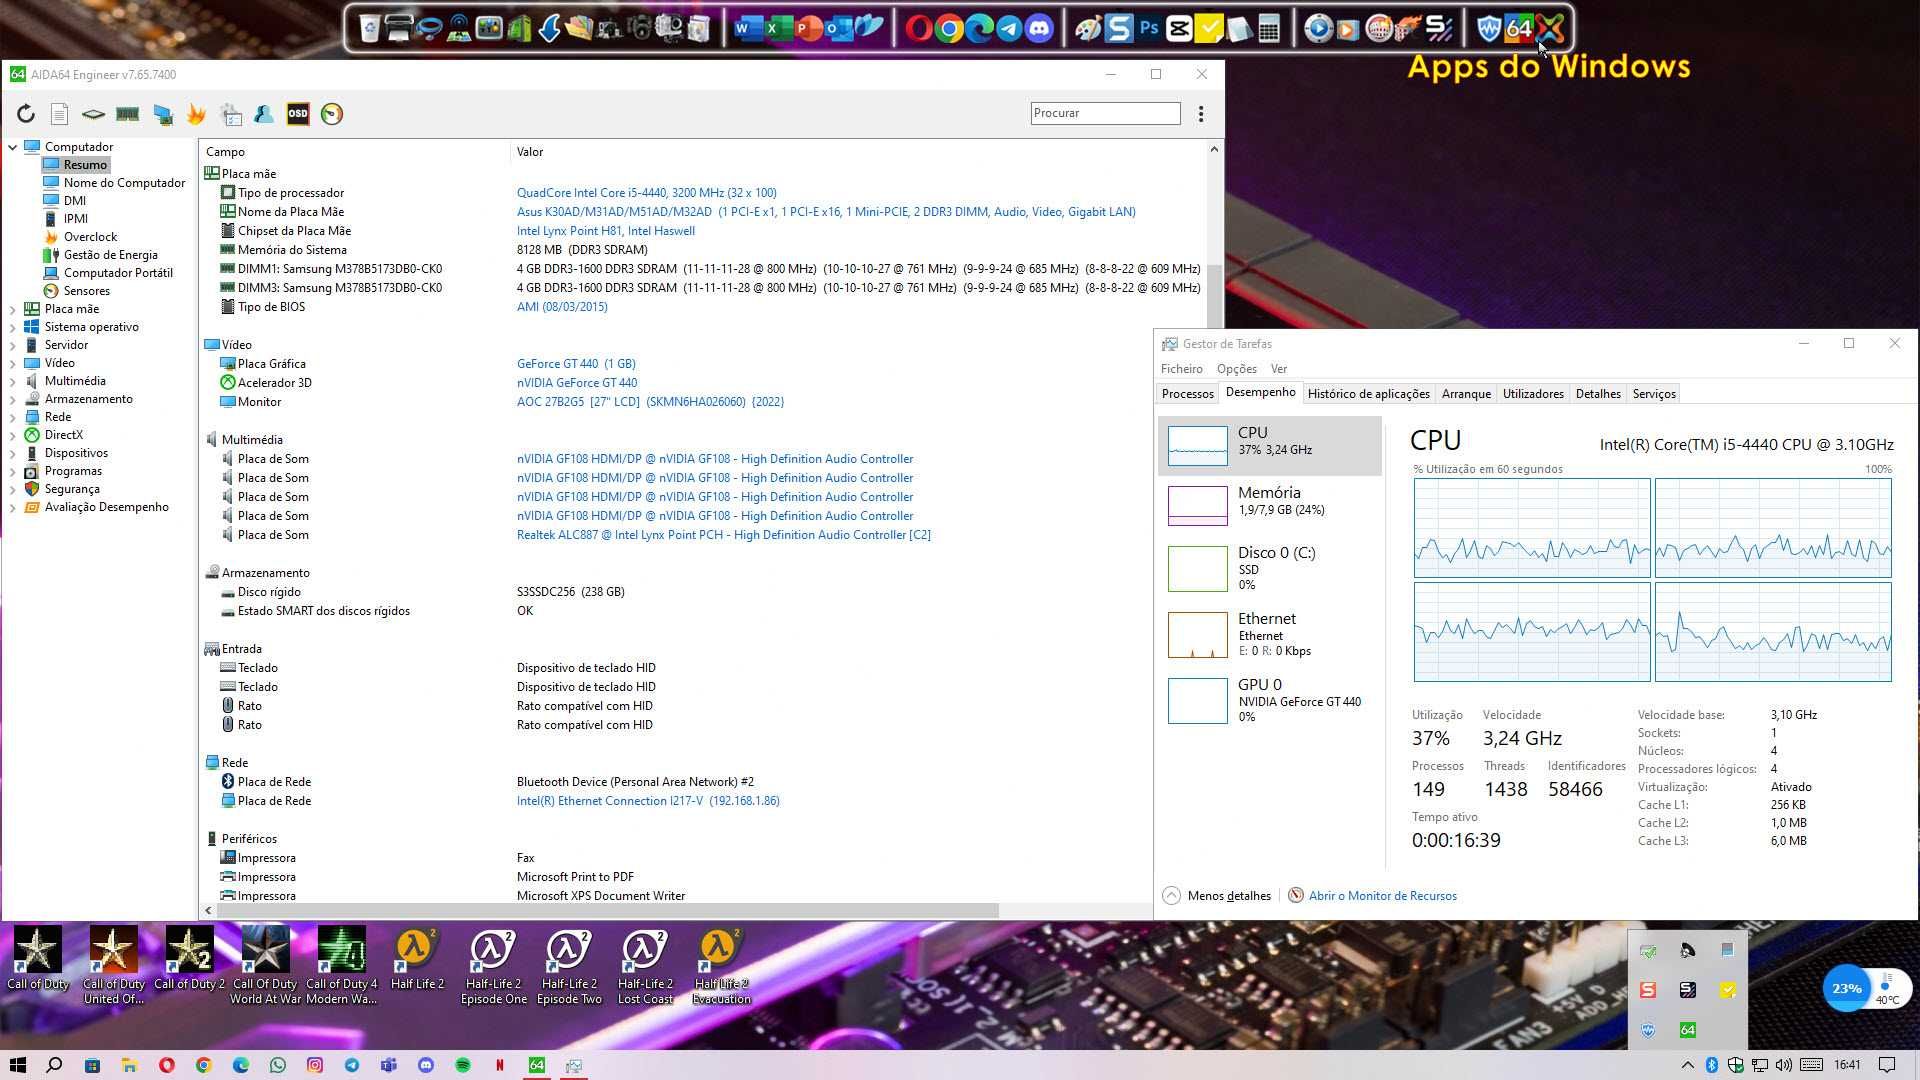Select Ethernet in performance sidebar
The width and height of the screenshot is (1920, 1080).
click(x=1269, y=634)
